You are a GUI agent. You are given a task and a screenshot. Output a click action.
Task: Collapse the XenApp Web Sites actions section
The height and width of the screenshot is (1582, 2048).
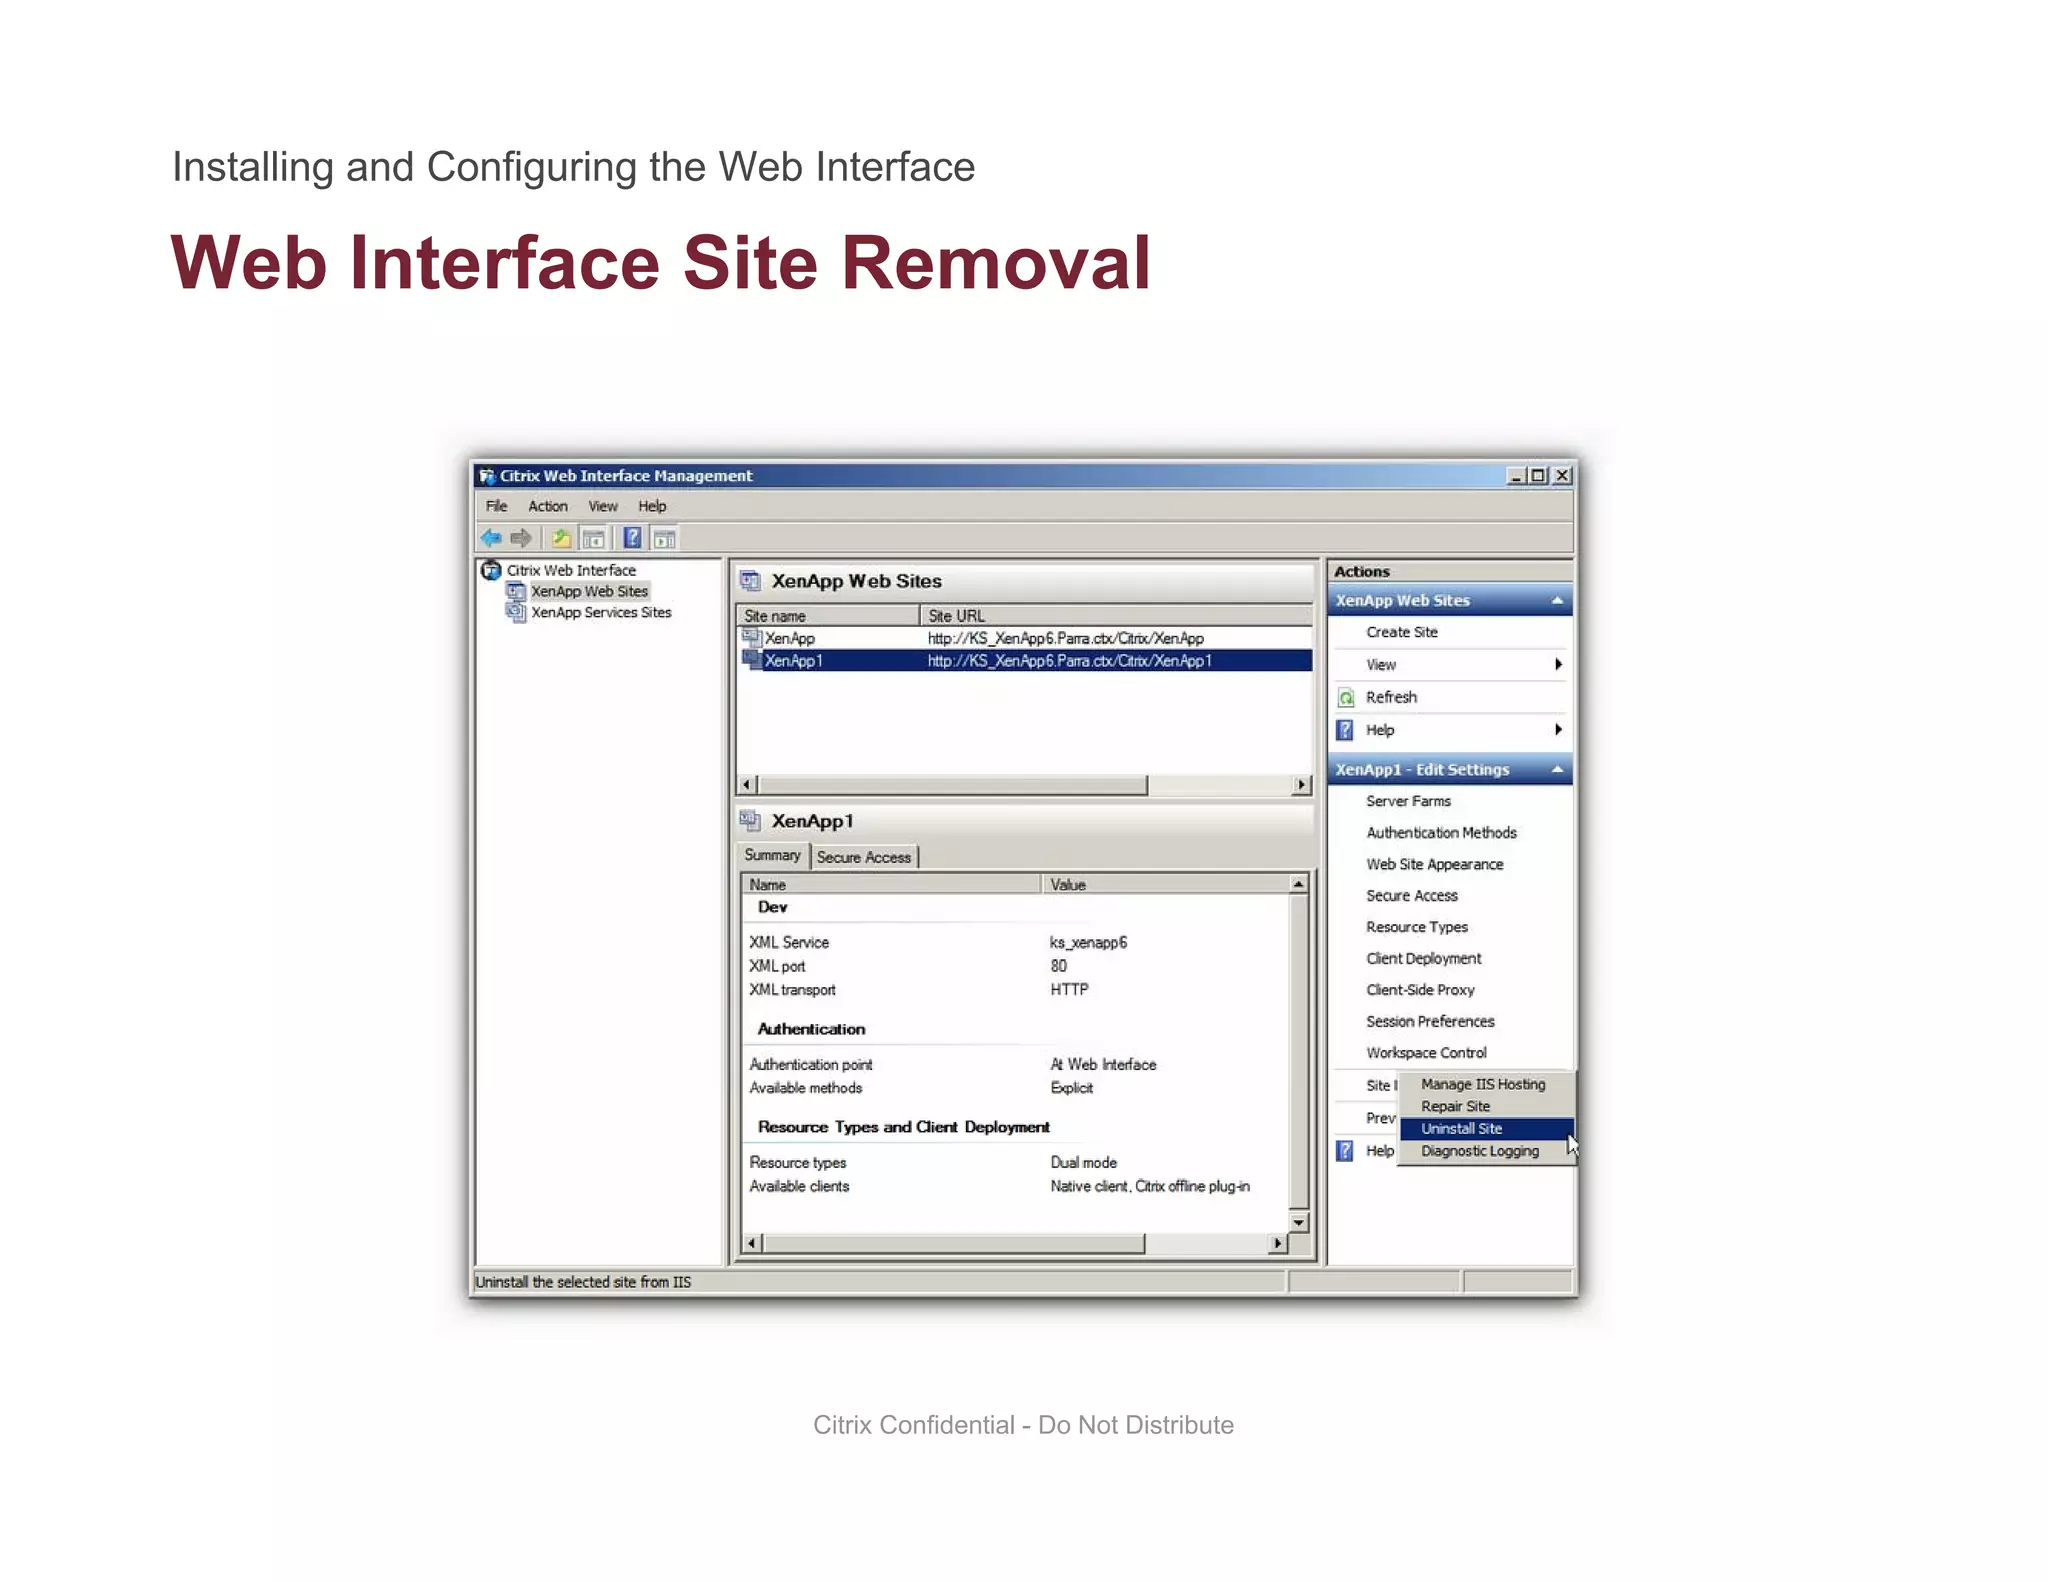pos(1557,600)
